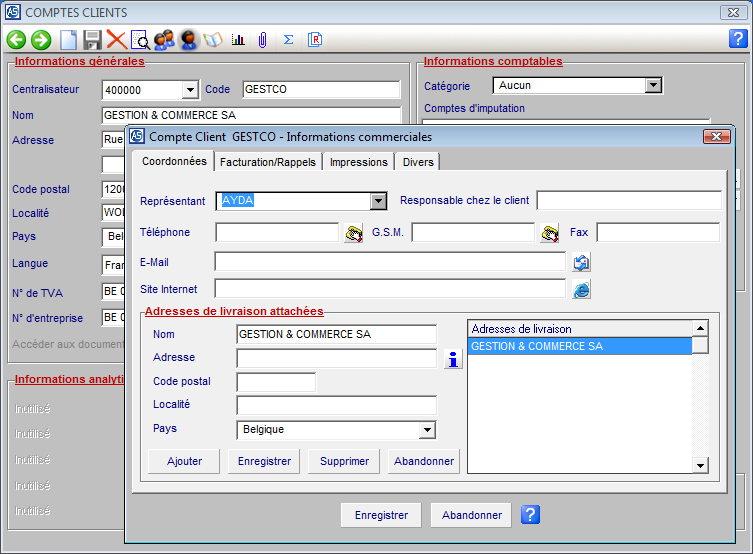This screenshot has height=554, width=753.
Task: Open the bar chart statistics icon
Action: [x=238, y=40]
